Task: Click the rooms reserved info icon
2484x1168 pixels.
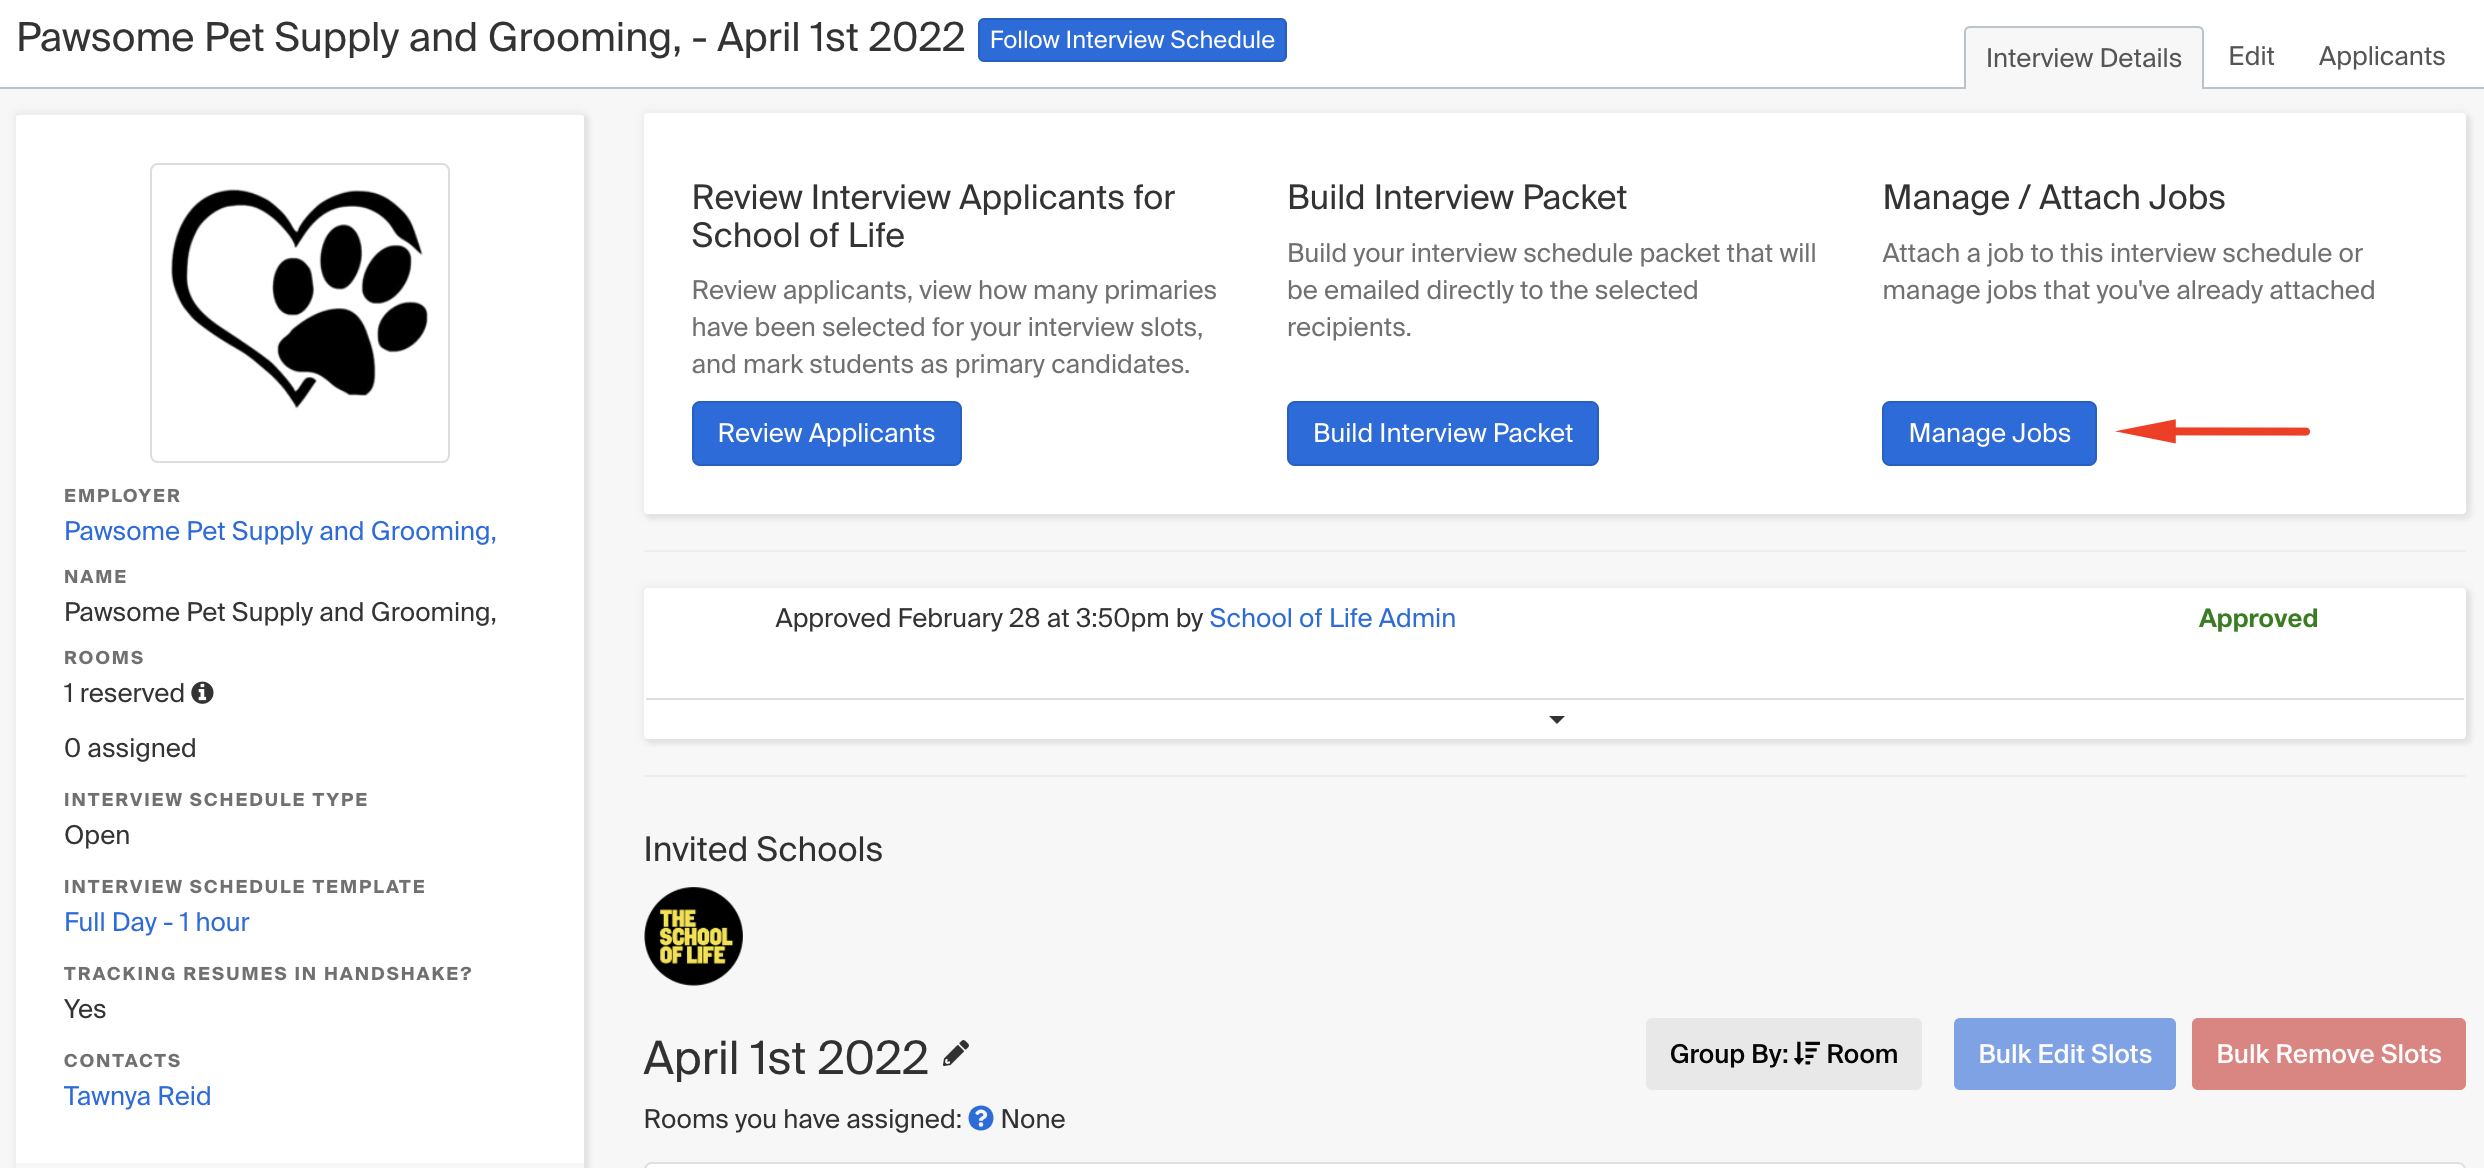Action: click(x=203, y=693)
